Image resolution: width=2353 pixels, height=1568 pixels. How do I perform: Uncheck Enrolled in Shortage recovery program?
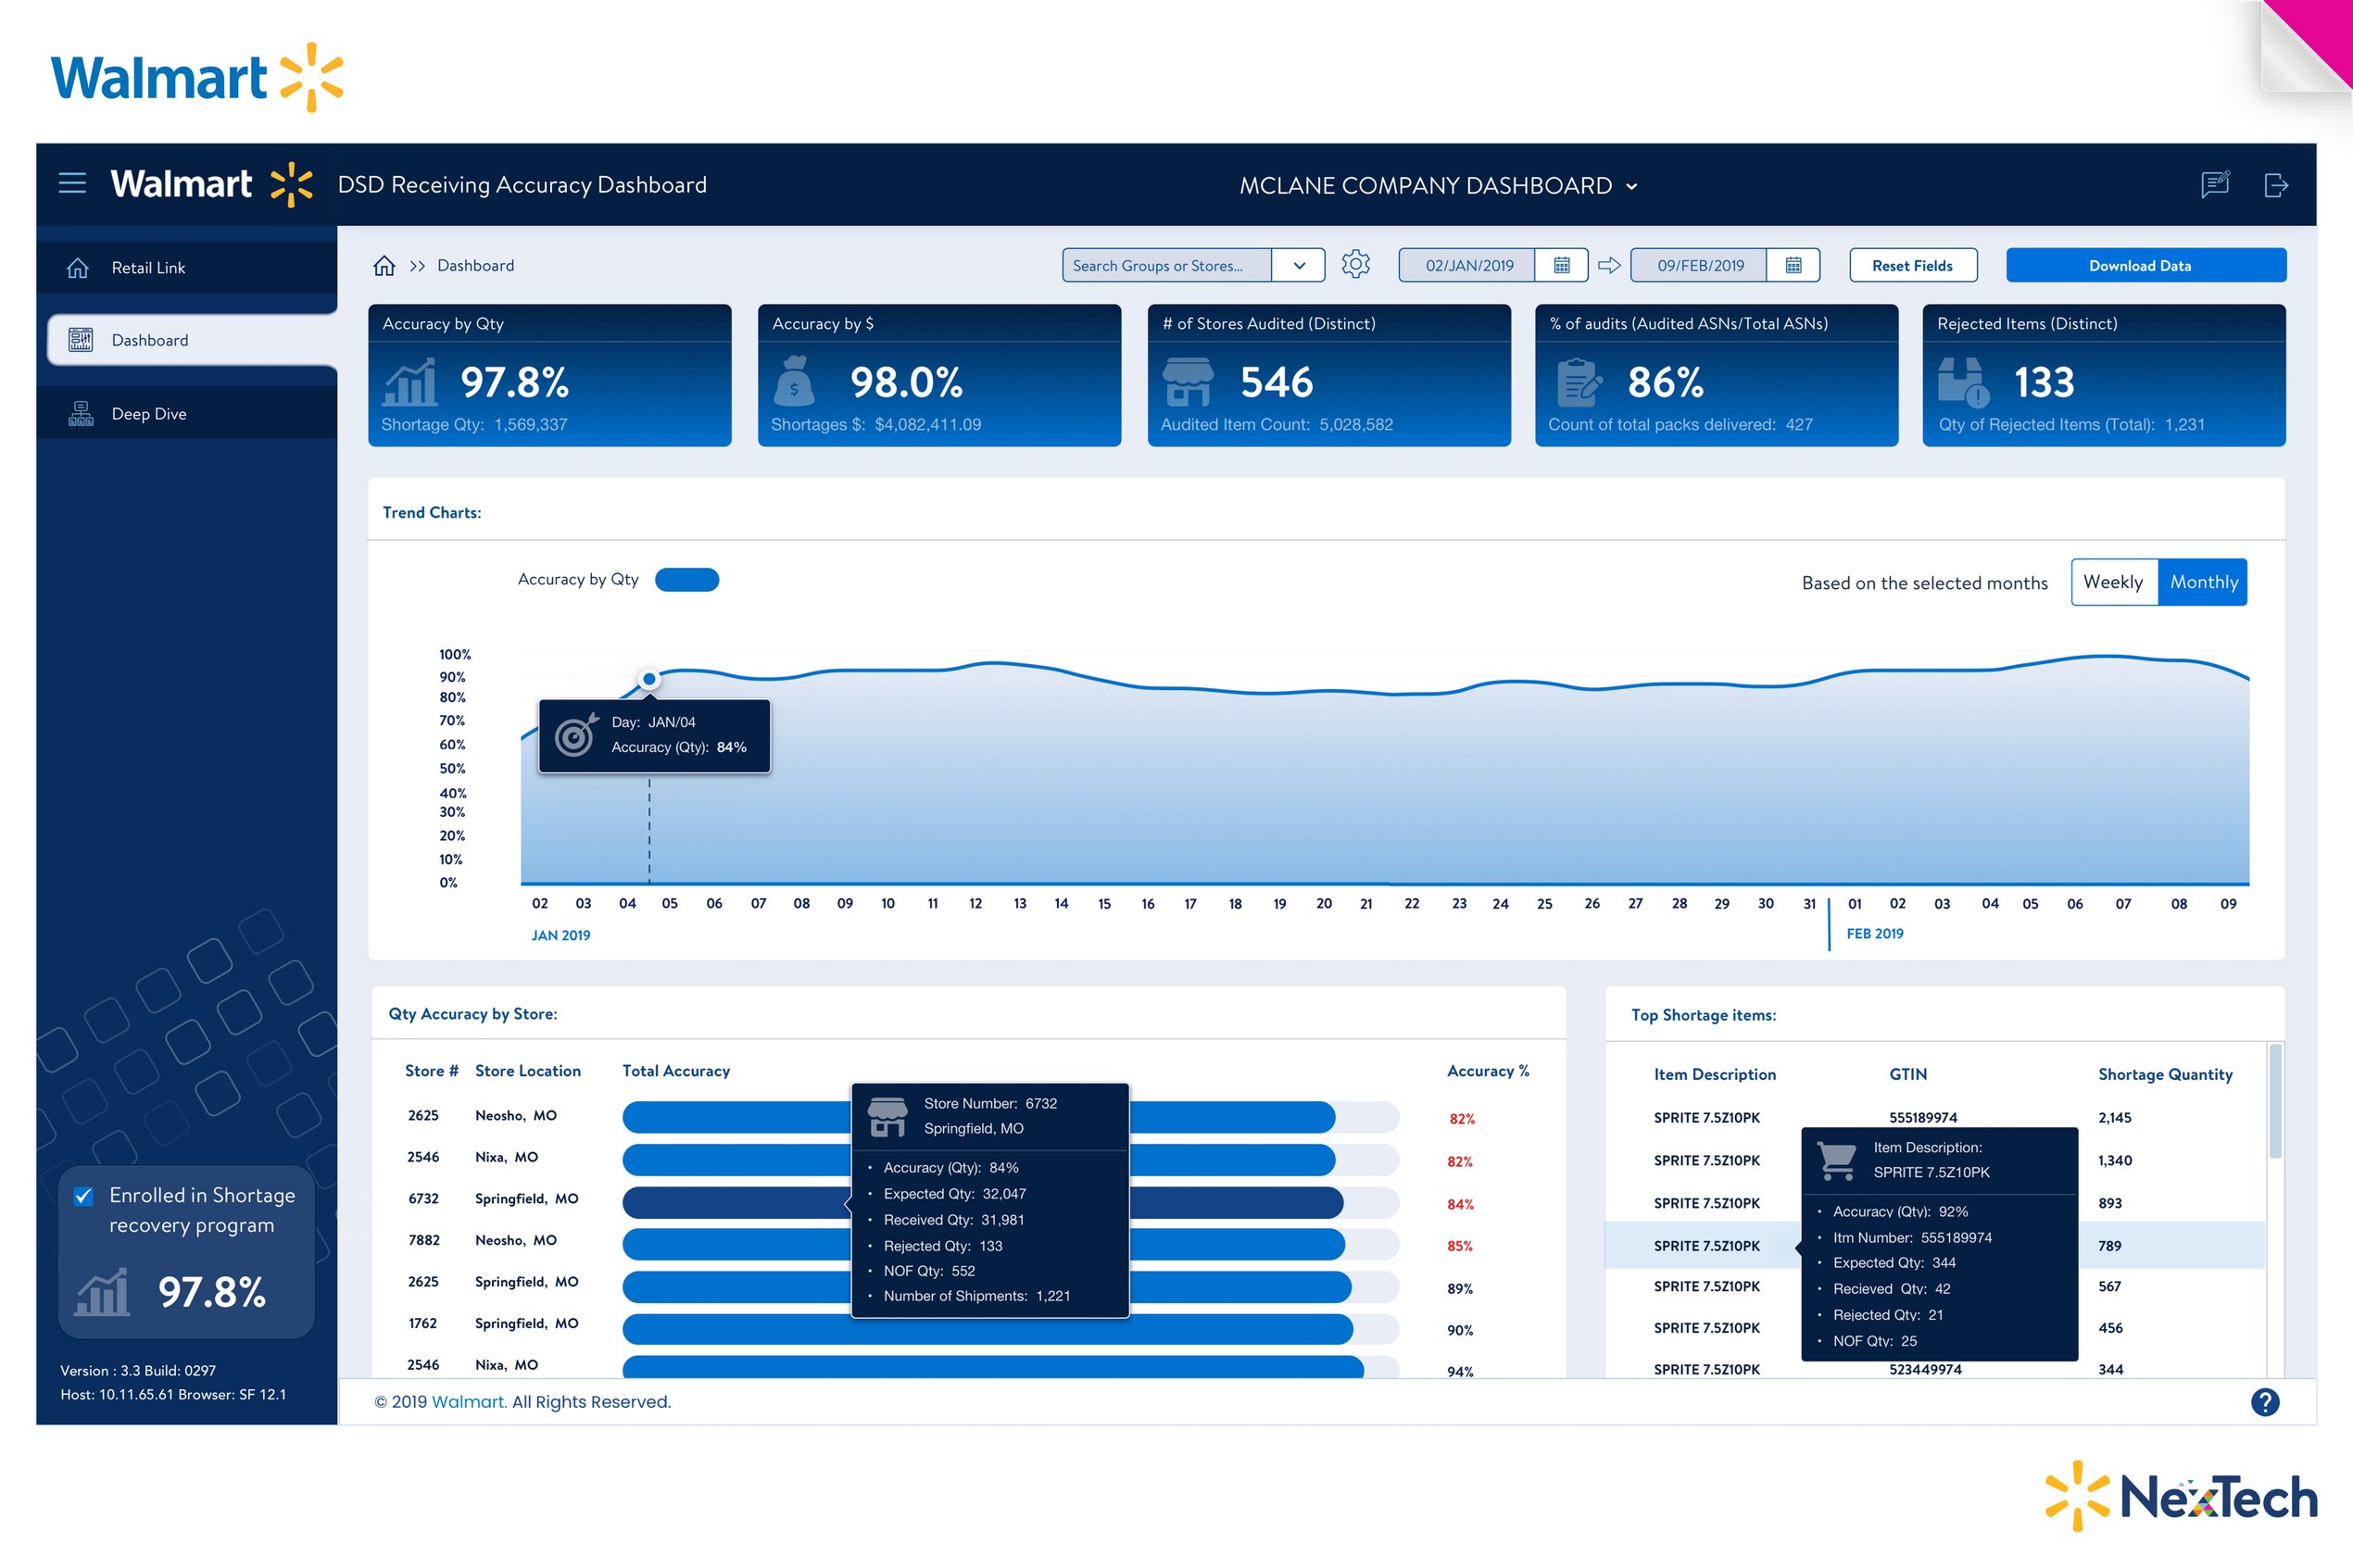84,1196
